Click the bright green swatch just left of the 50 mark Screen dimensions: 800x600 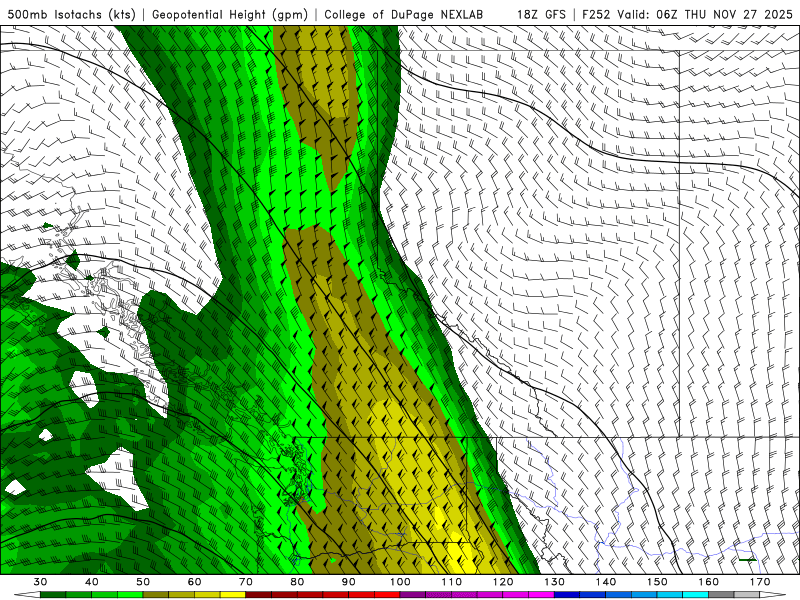pyautogui.click(x=130, y=595)
